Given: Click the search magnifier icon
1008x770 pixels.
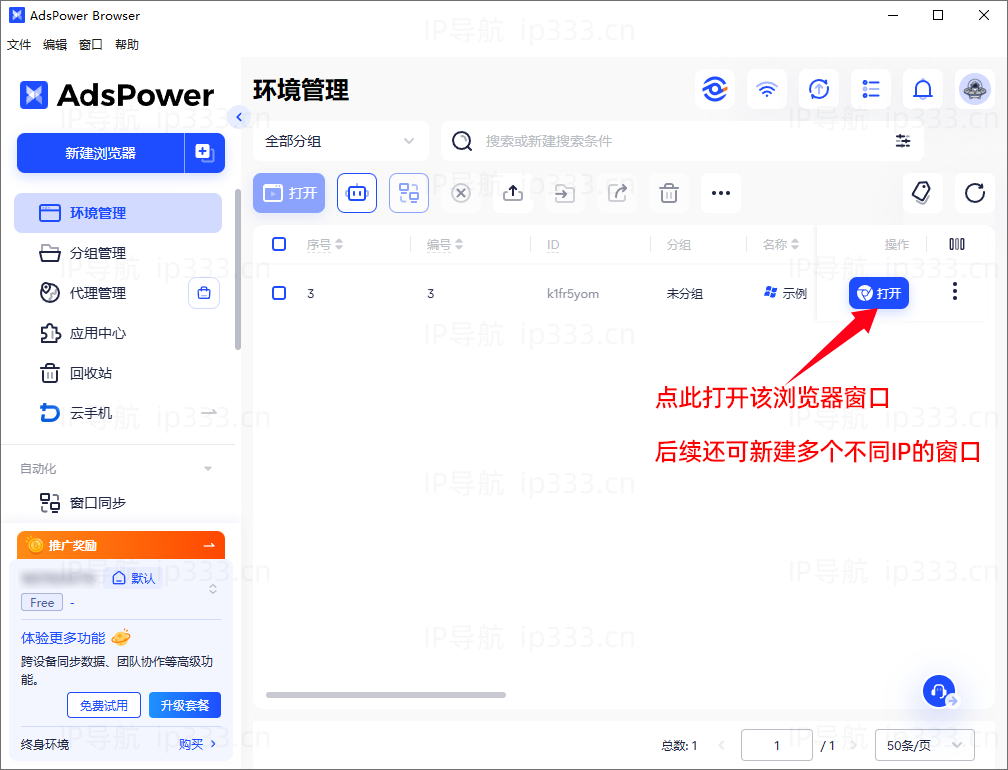Looking at the screenshot, I should click(x=462, y=141).
